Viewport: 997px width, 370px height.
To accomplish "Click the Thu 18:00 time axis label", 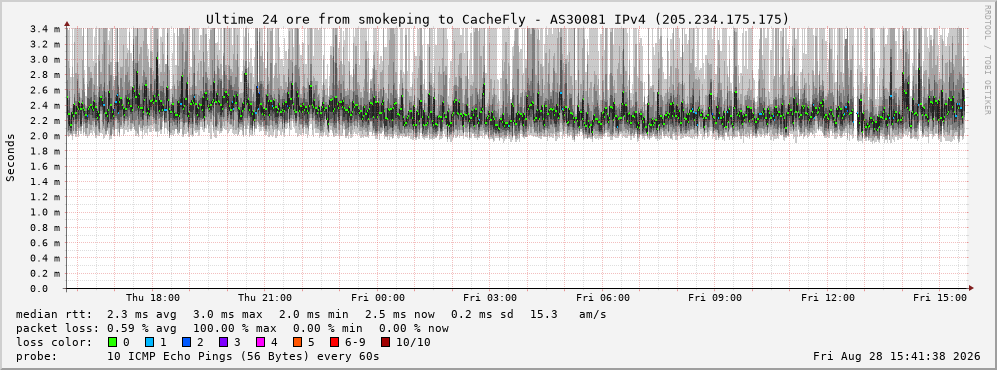I will pos(153,298).
